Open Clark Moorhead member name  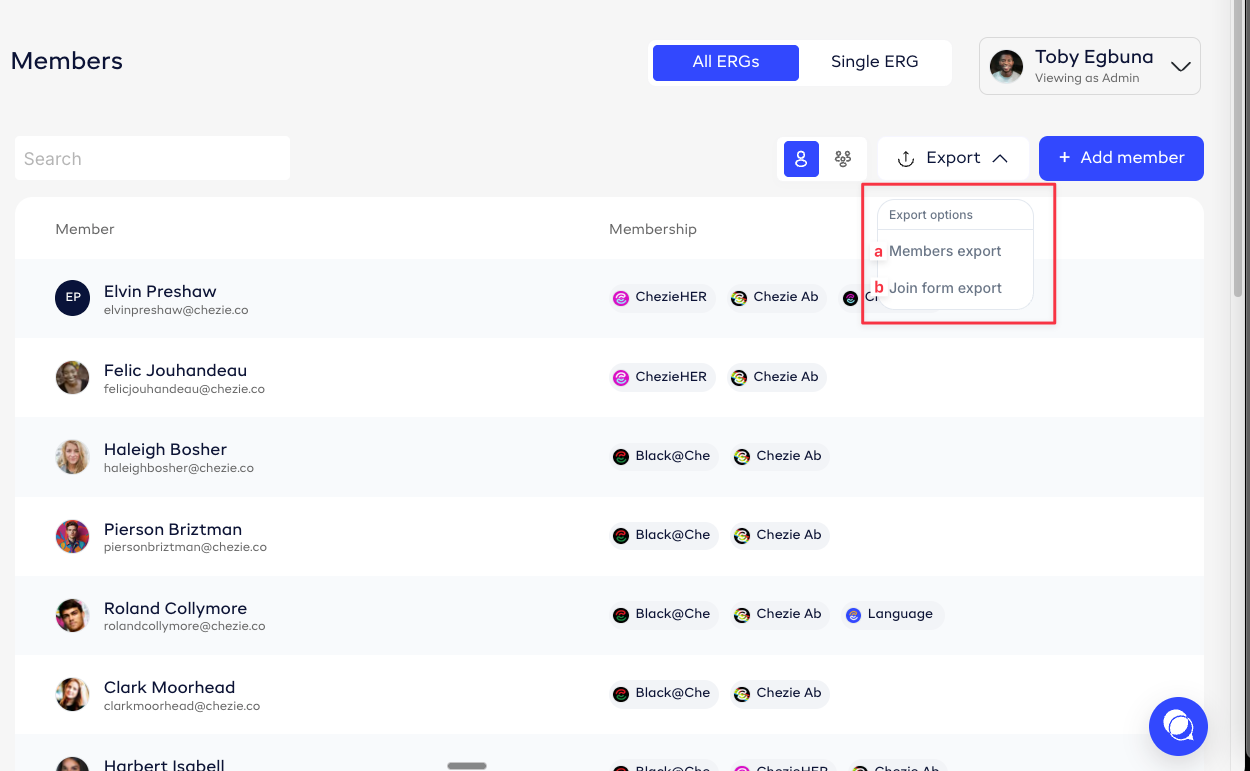point(169,687)
